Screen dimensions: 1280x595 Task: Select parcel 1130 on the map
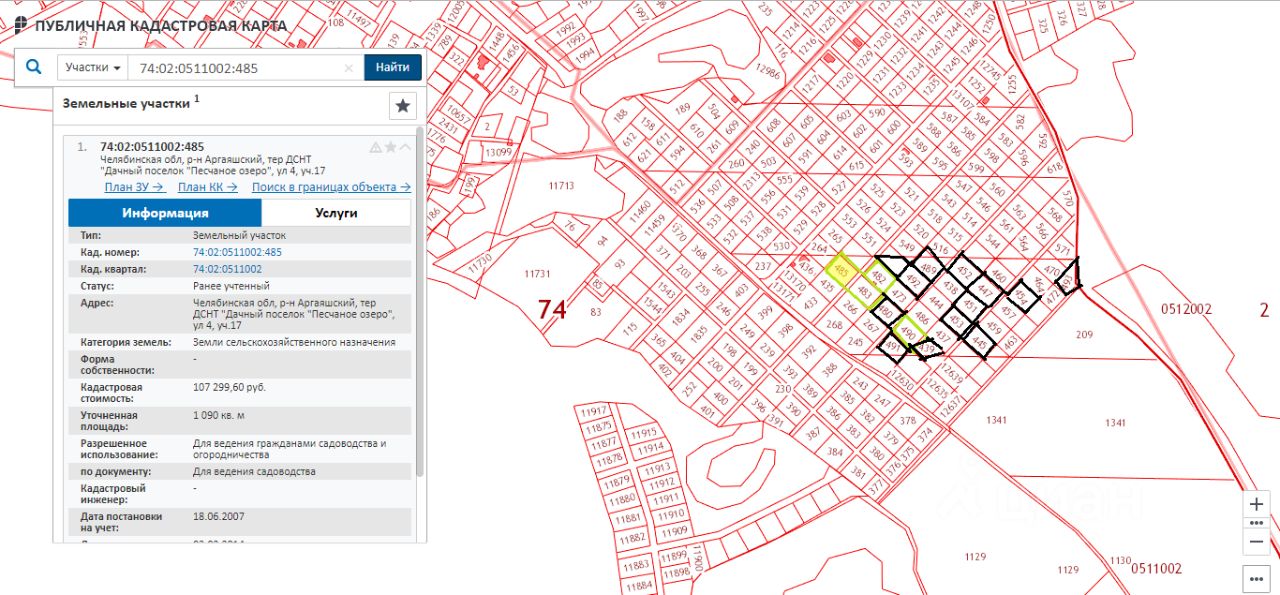coord(1120,561)
